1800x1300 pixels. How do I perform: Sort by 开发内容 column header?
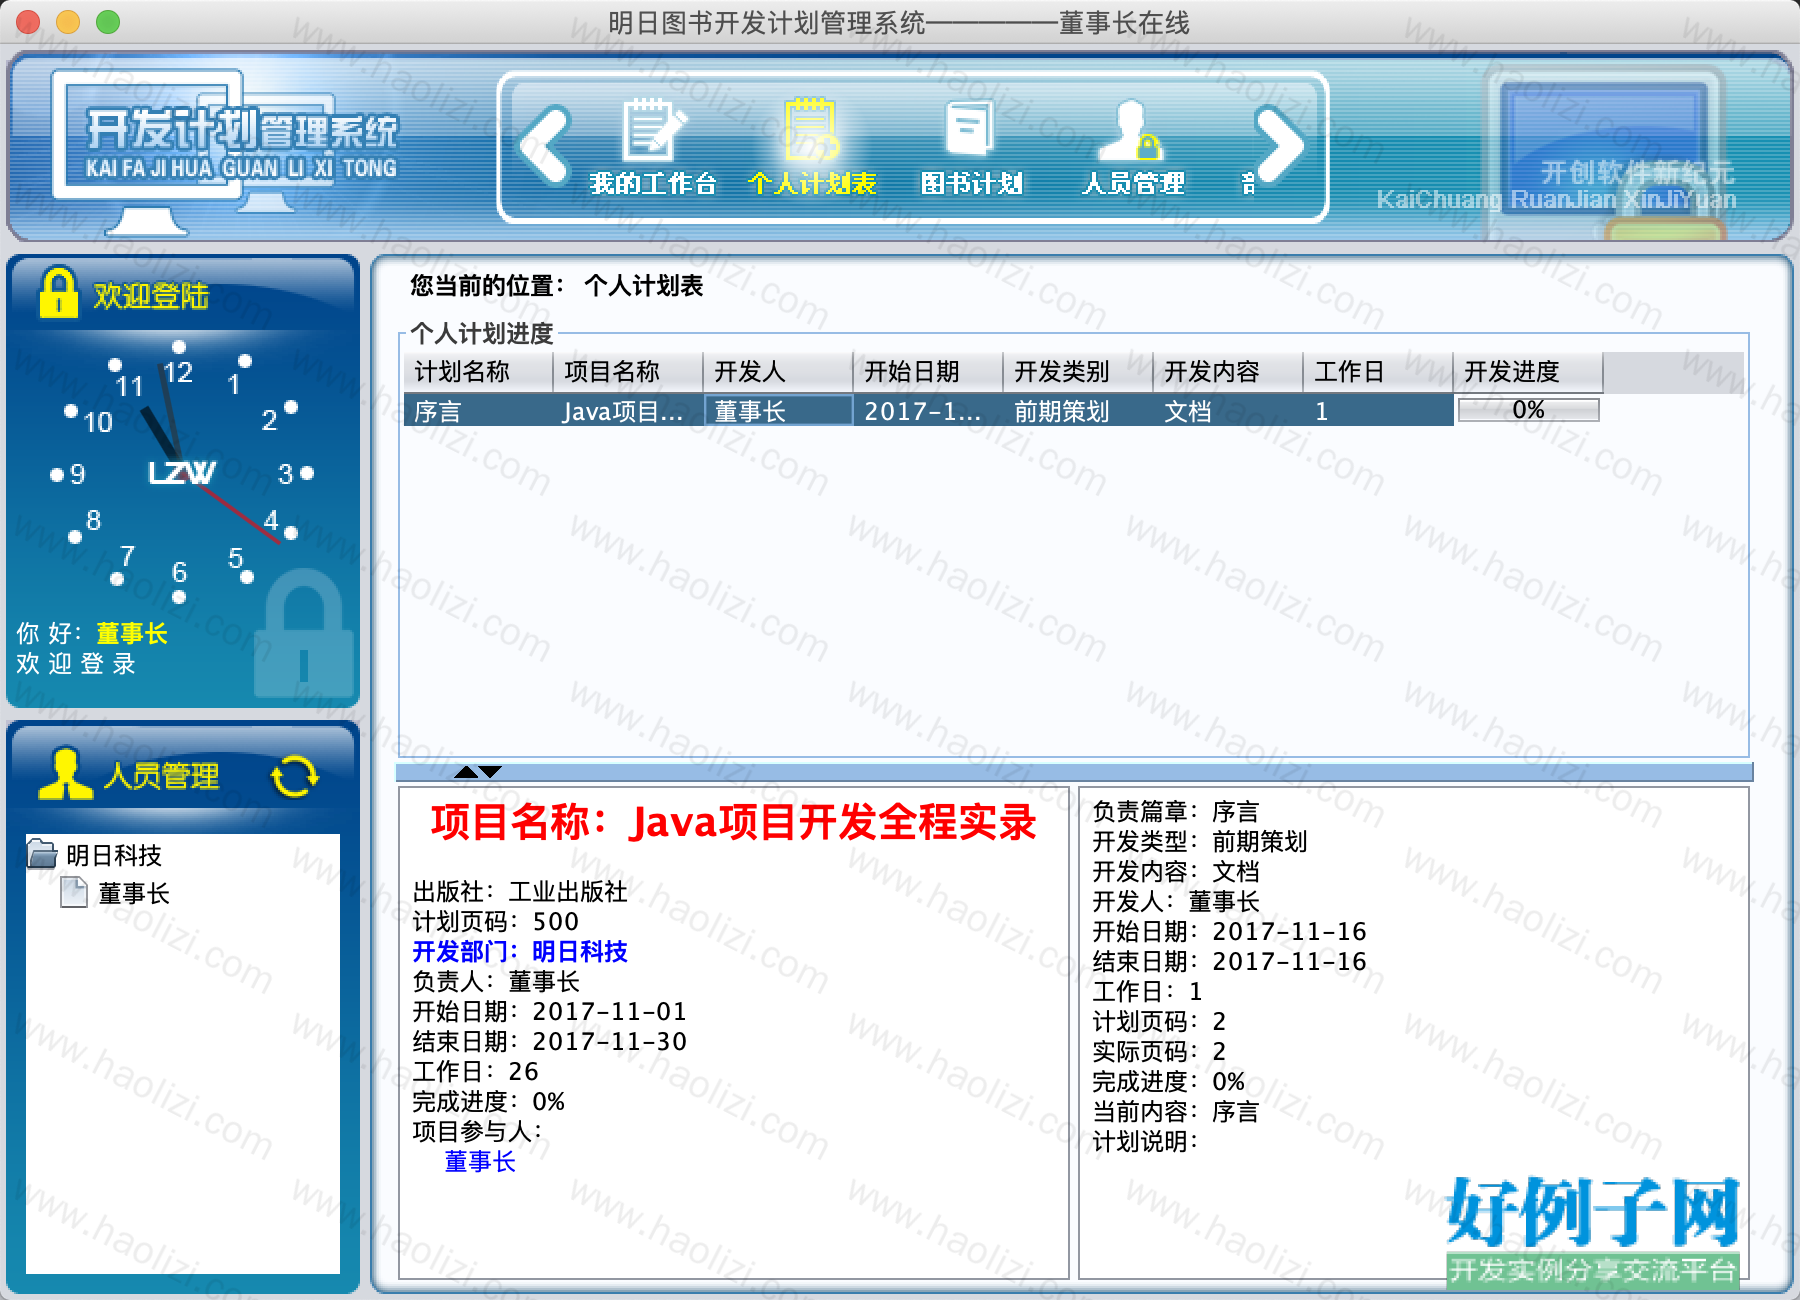(1228, 372)
